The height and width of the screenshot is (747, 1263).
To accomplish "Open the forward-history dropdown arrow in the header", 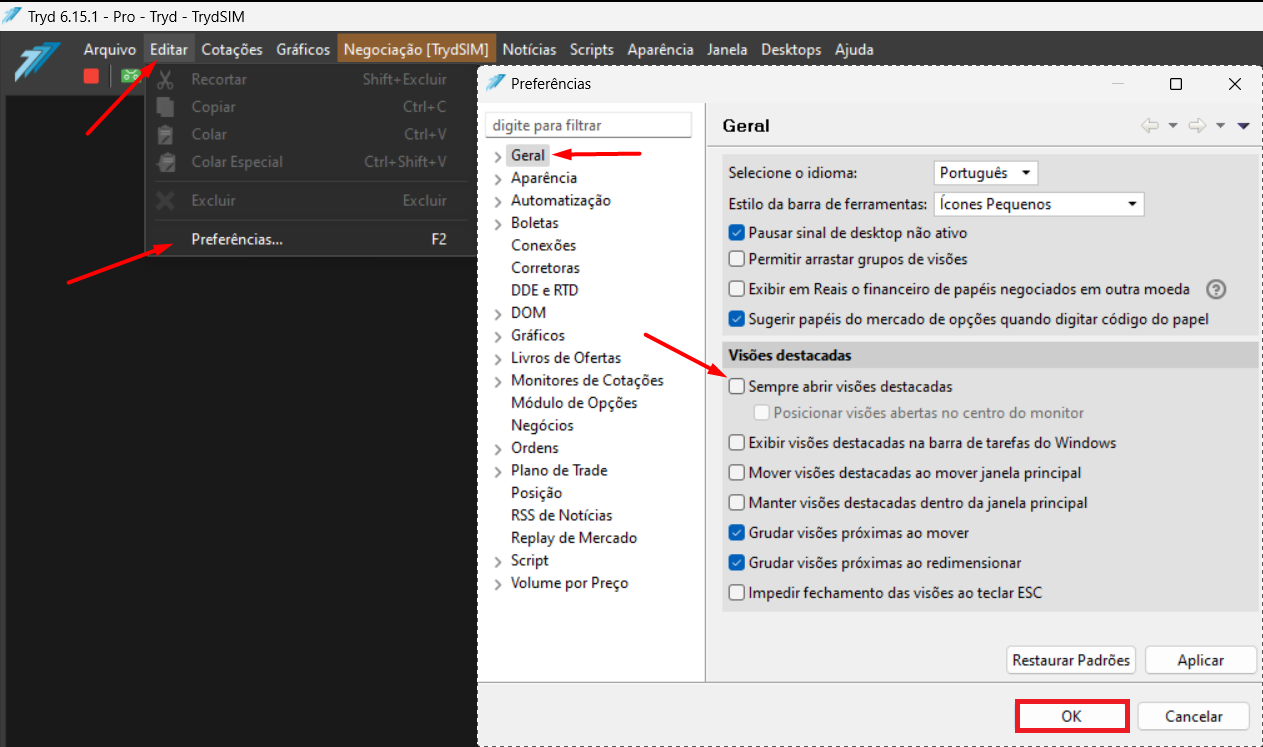I will click(x=1220, y=126).
